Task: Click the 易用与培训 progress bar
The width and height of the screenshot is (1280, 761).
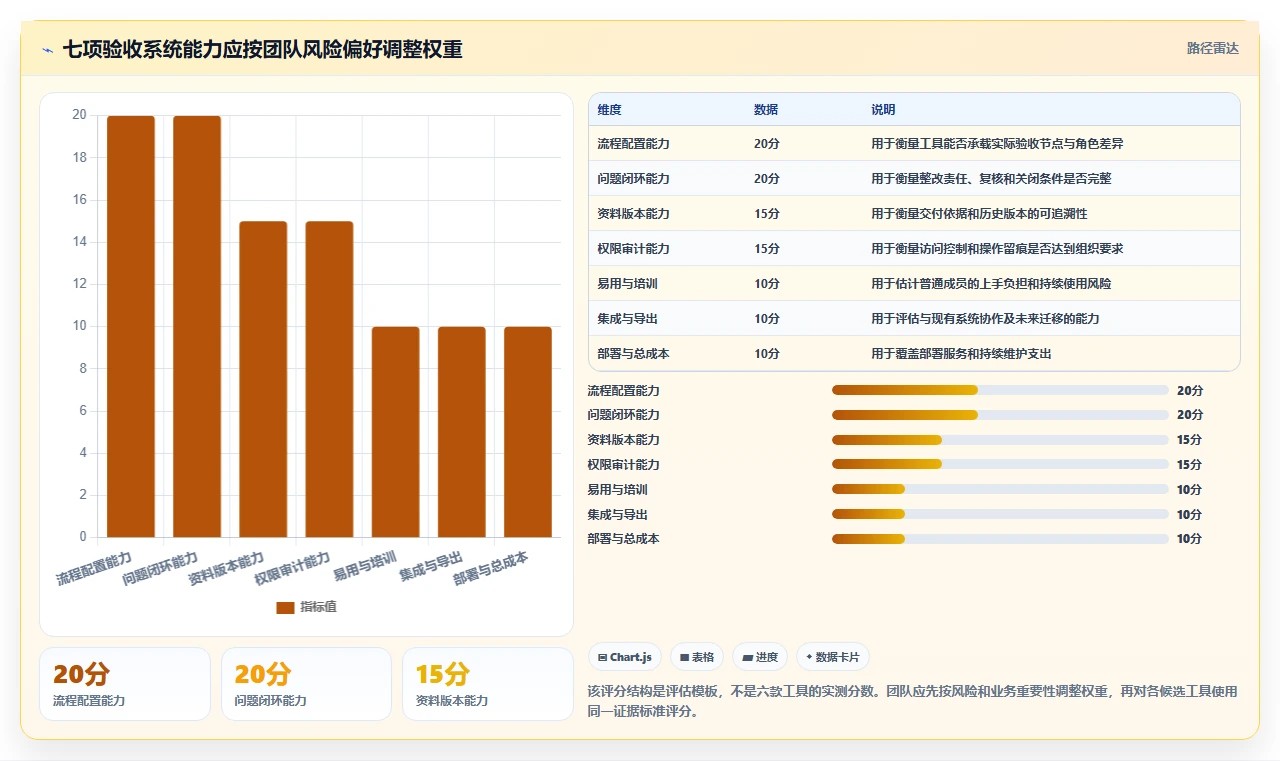Action: pos(1000,489)
